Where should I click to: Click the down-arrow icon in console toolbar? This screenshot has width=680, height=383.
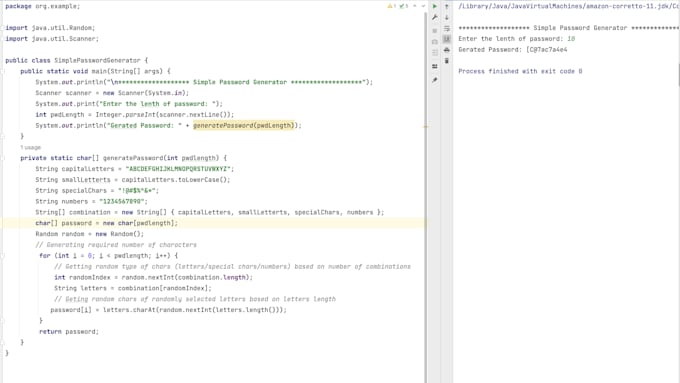447,17
